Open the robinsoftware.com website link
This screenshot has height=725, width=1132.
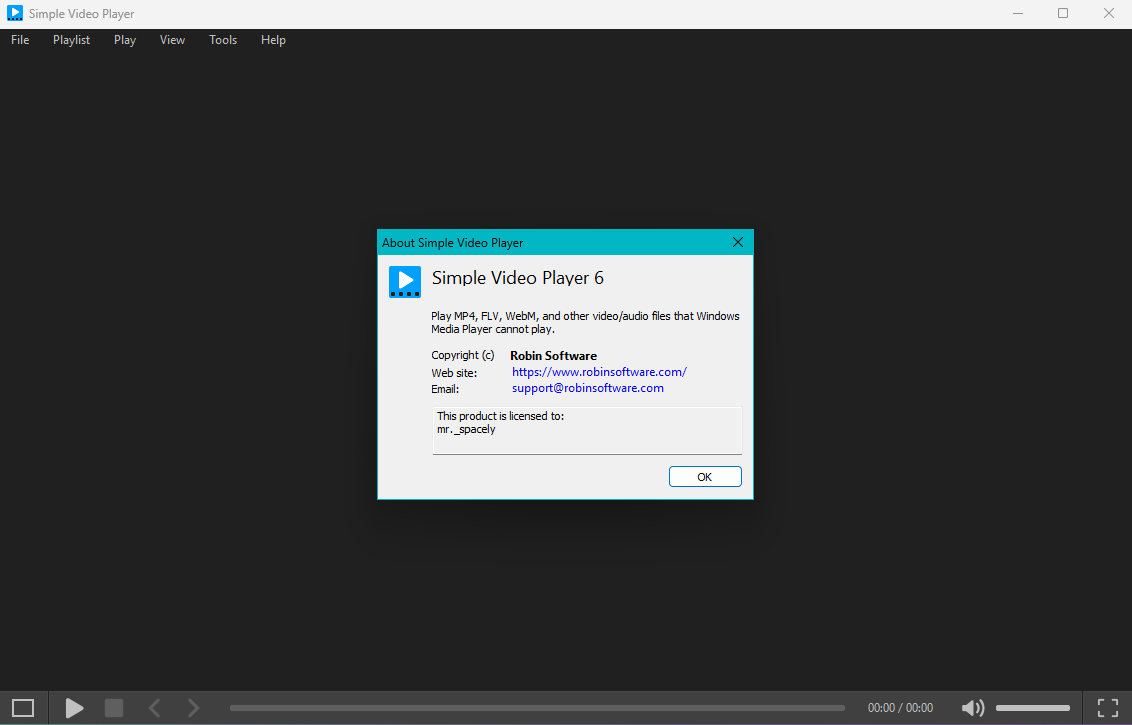tap(599, 372)
